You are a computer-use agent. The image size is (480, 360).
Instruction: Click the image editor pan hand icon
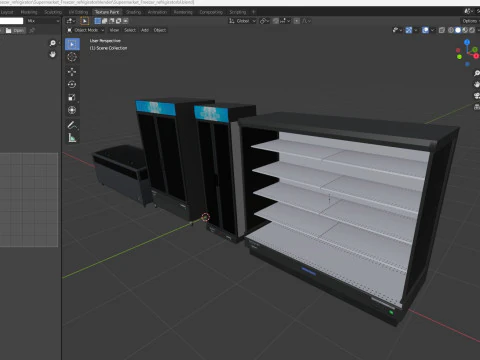point(53,54)
